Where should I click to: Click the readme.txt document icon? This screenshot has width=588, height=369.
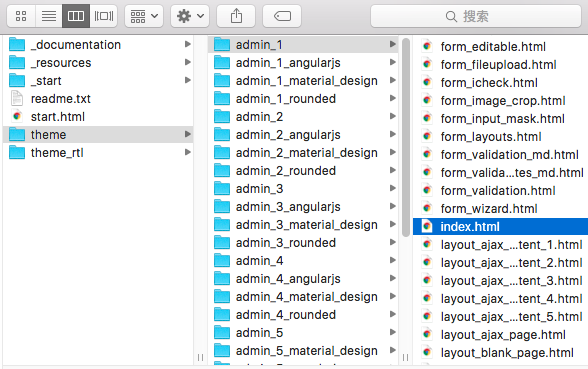tap(17, 98)
